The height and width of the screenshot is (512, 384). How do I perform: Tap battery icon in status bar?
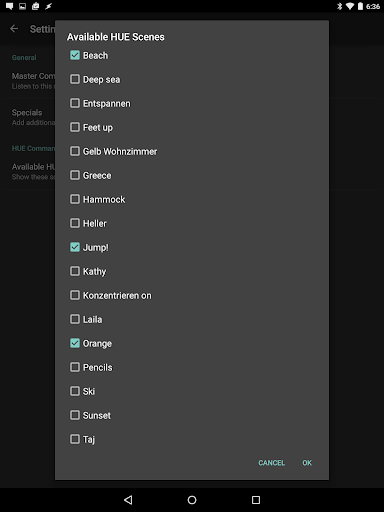pyautogui.click(x=360, y=6)
